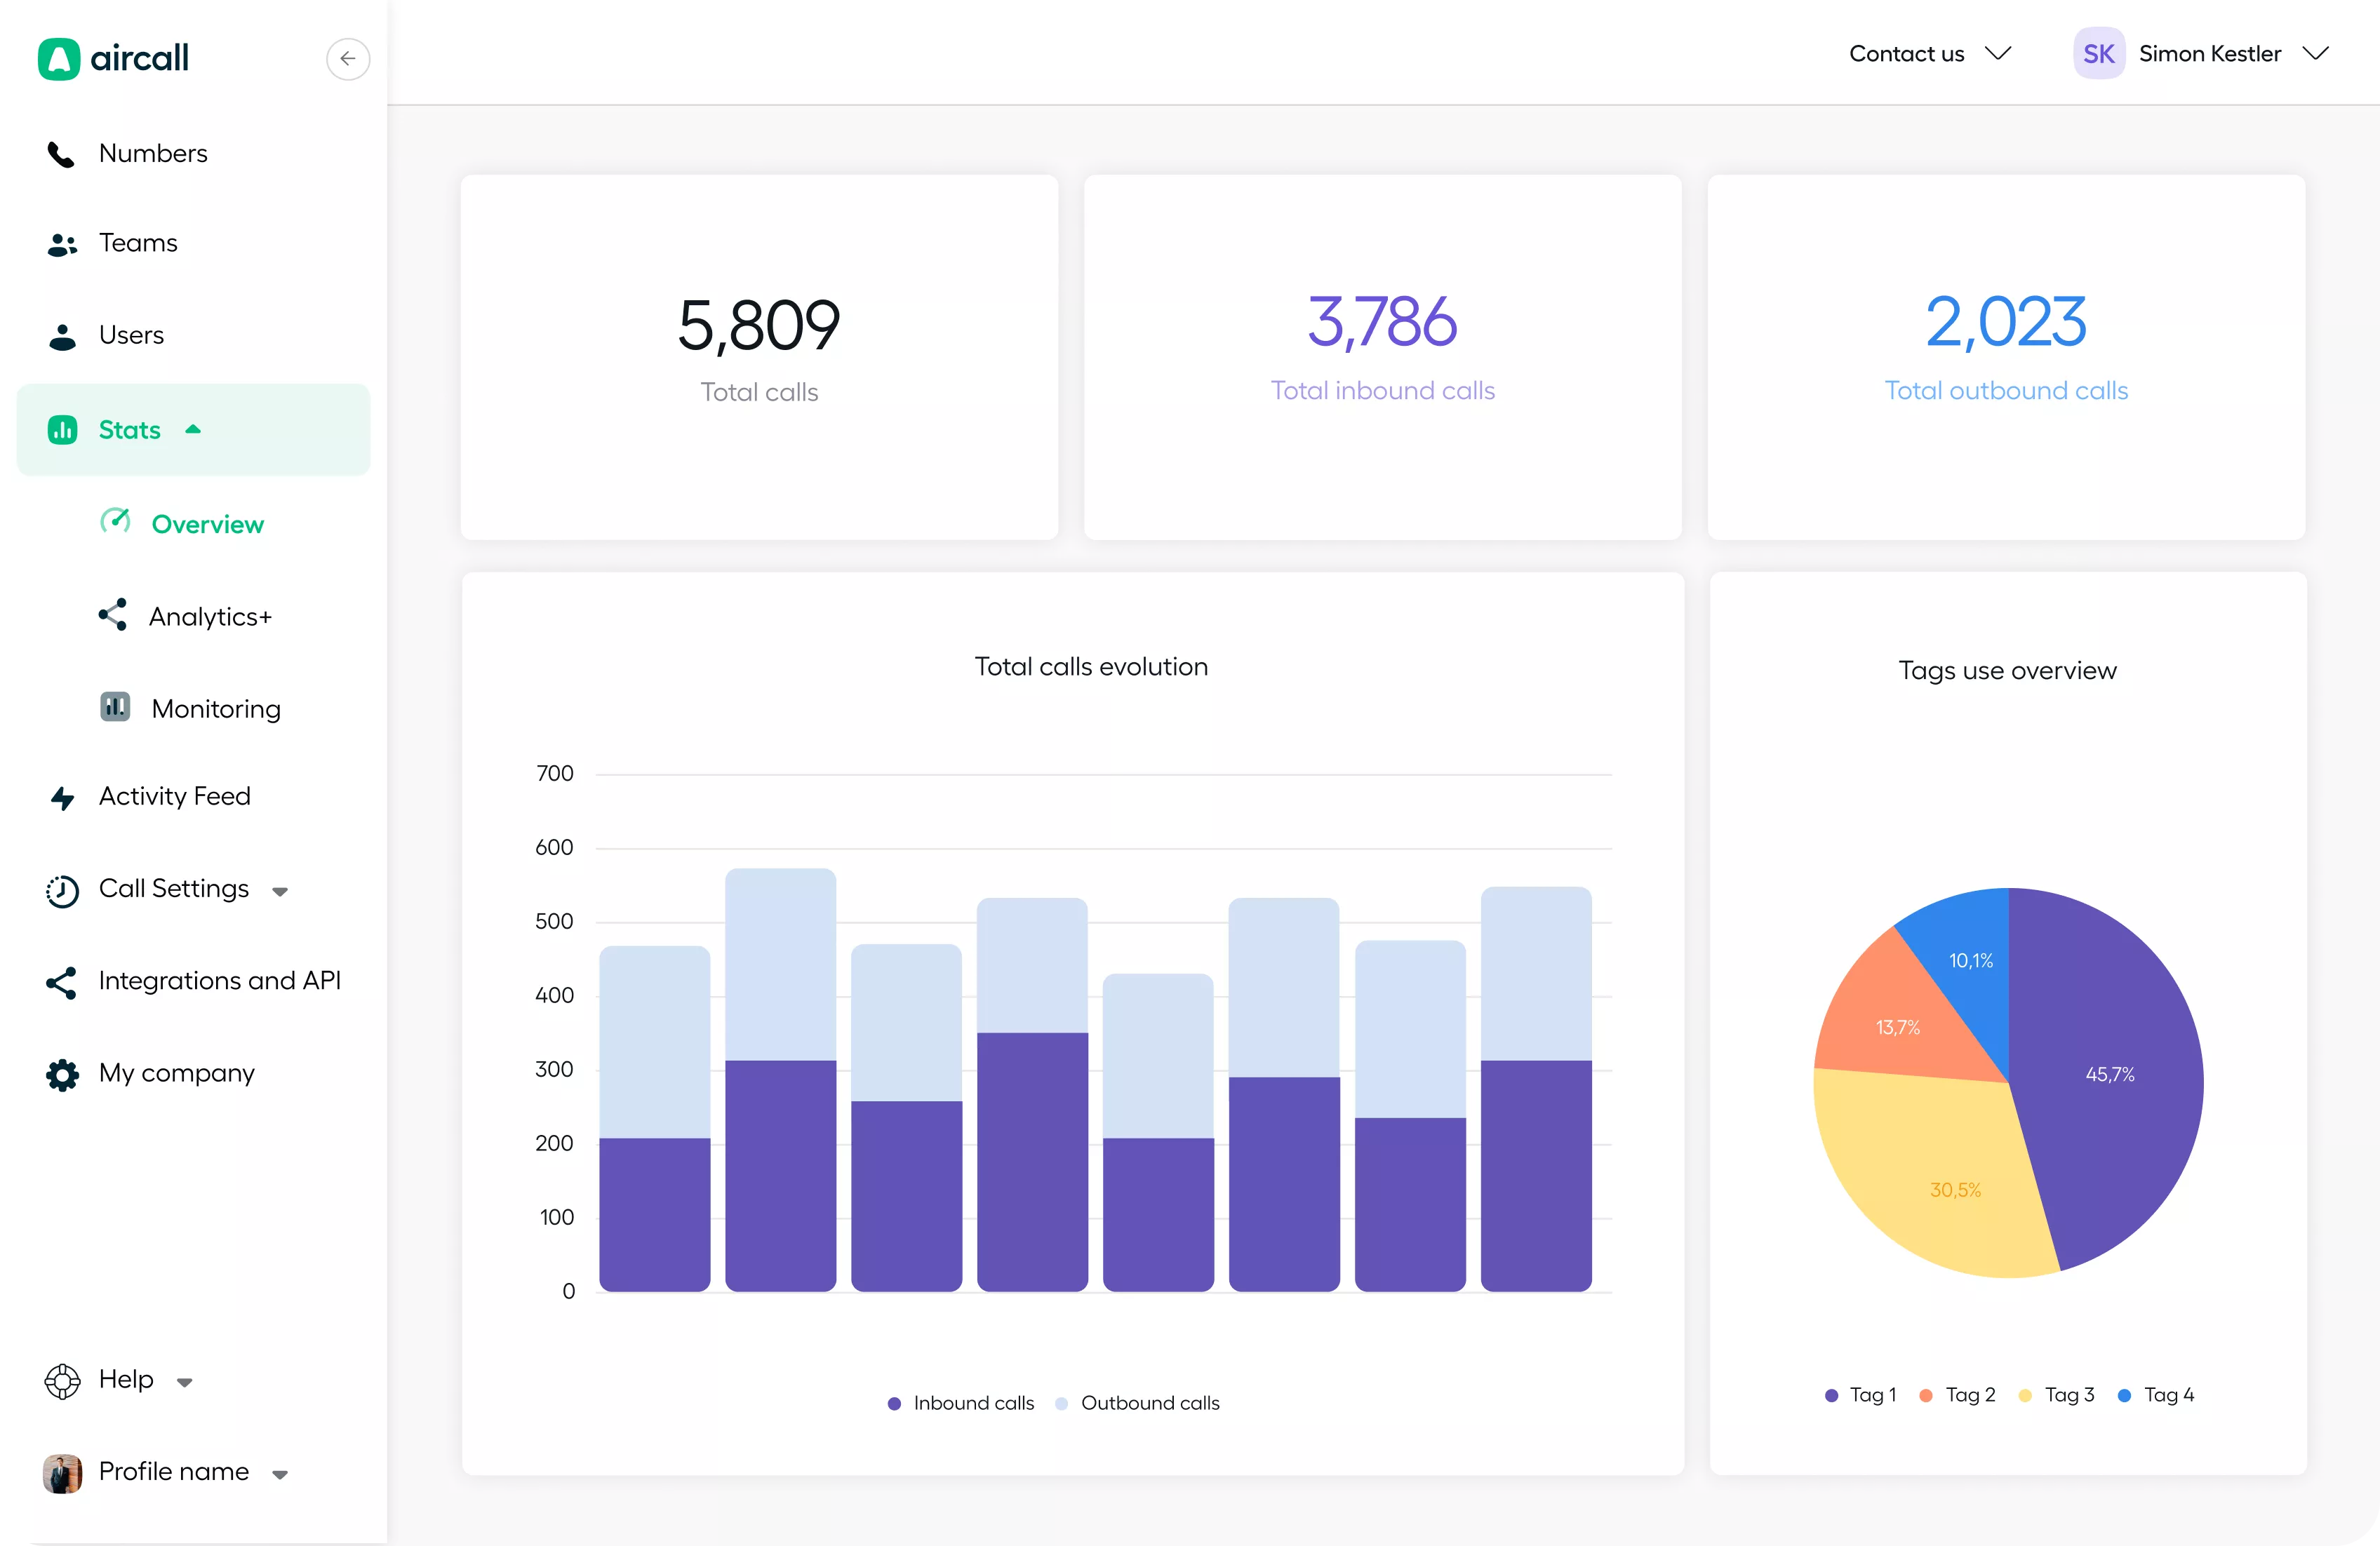The width and height of the screenshot is (2380, 1546).
Task: Toggle Outbound calls series in chart legend
Action: [x=1138, y=1402]
